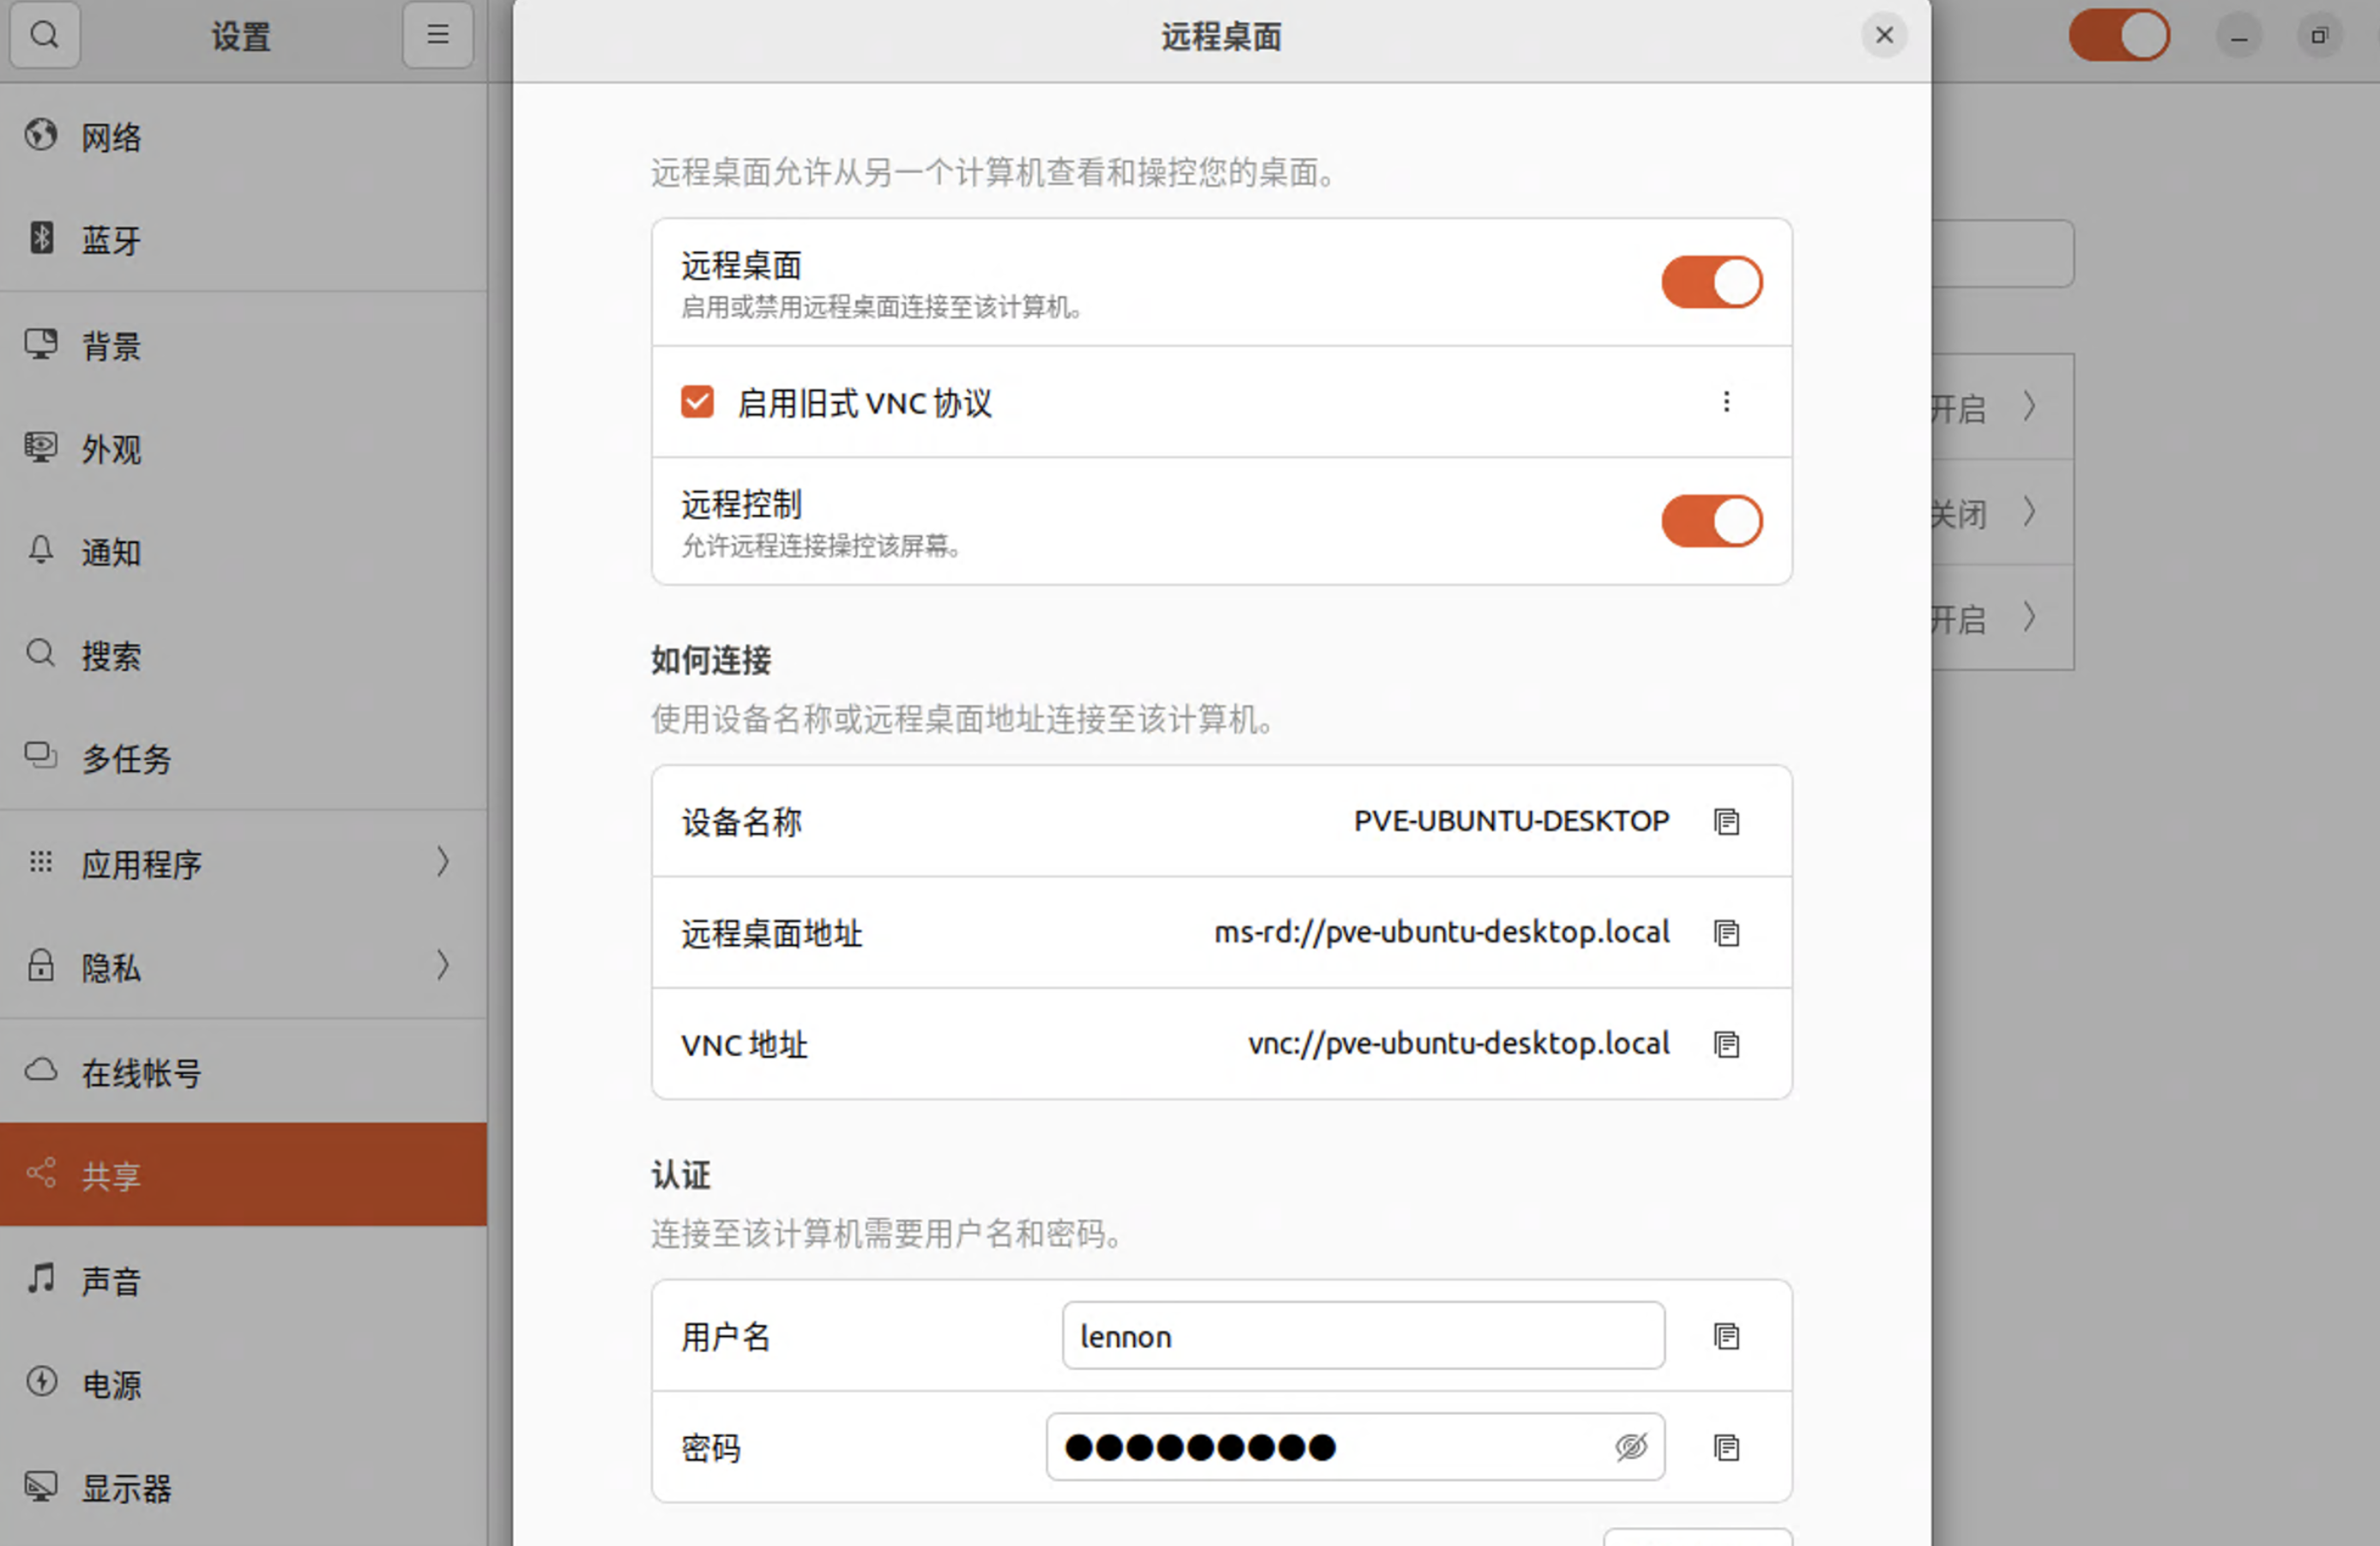Close the 远程桌面 dialog
This screenshot has height=1546, width=2380.
[x=1884, y=36]
